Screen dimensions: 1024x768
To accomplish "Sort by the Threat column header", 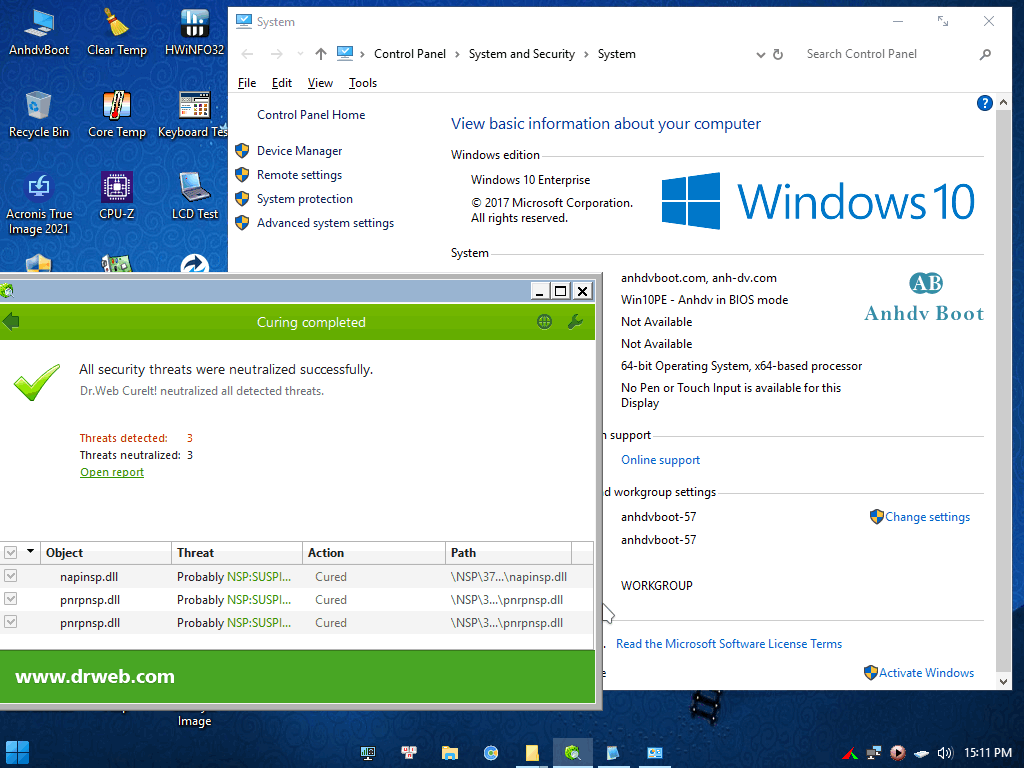I will 236,552.
